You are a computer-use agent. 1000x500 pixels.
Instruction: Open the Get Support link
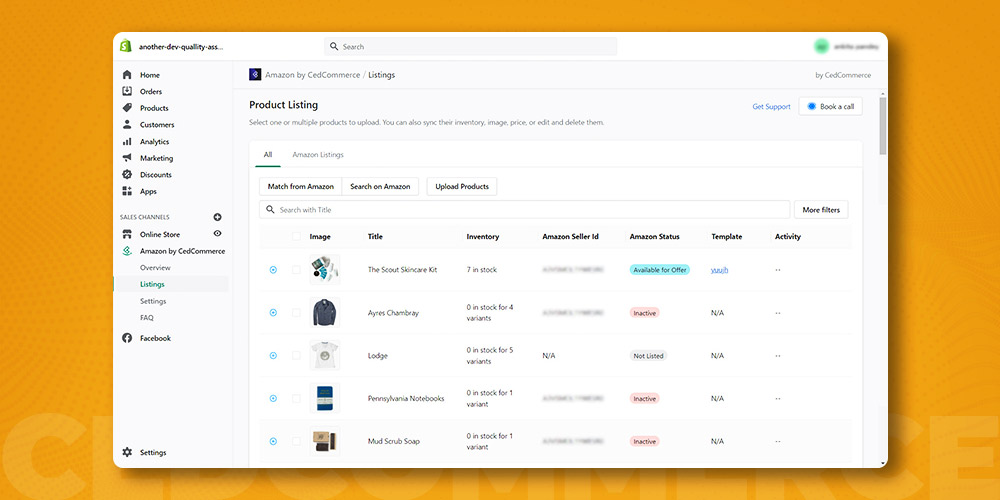(x=771, y=107)
